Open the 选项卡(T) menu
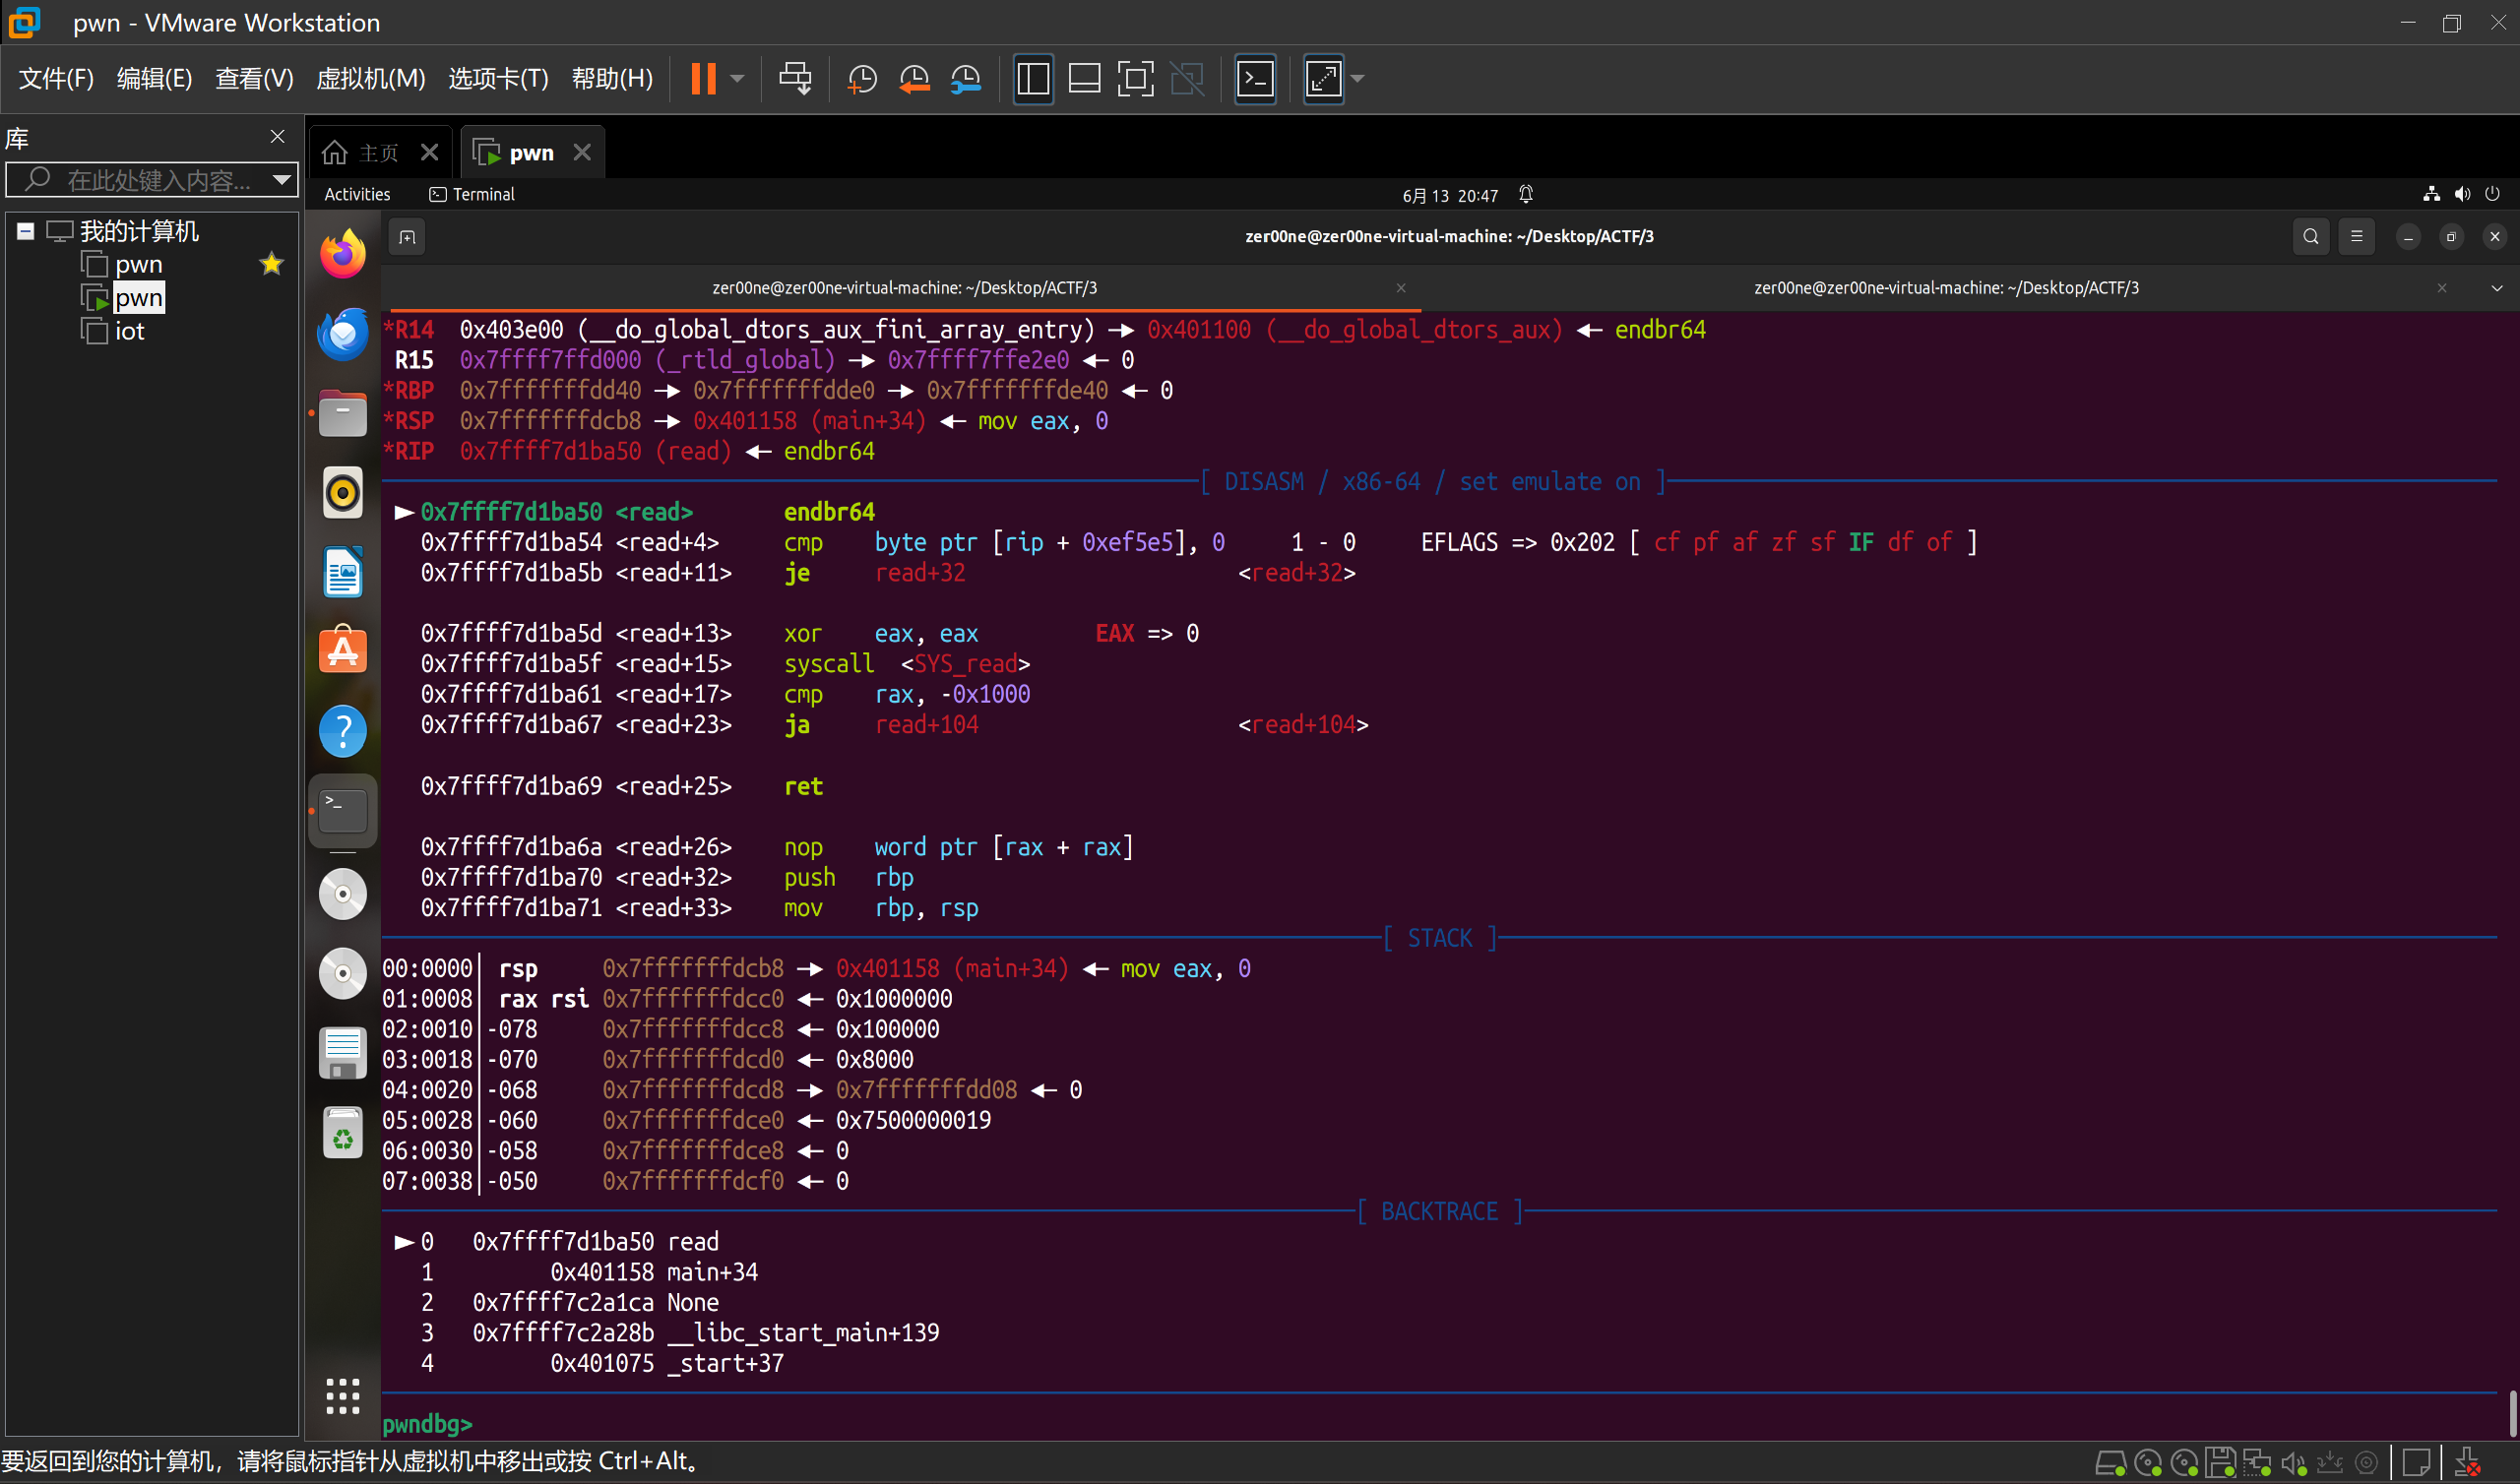Image resolution: width=2520 pixels, height=1484 pixels. [x=498, y=78]
